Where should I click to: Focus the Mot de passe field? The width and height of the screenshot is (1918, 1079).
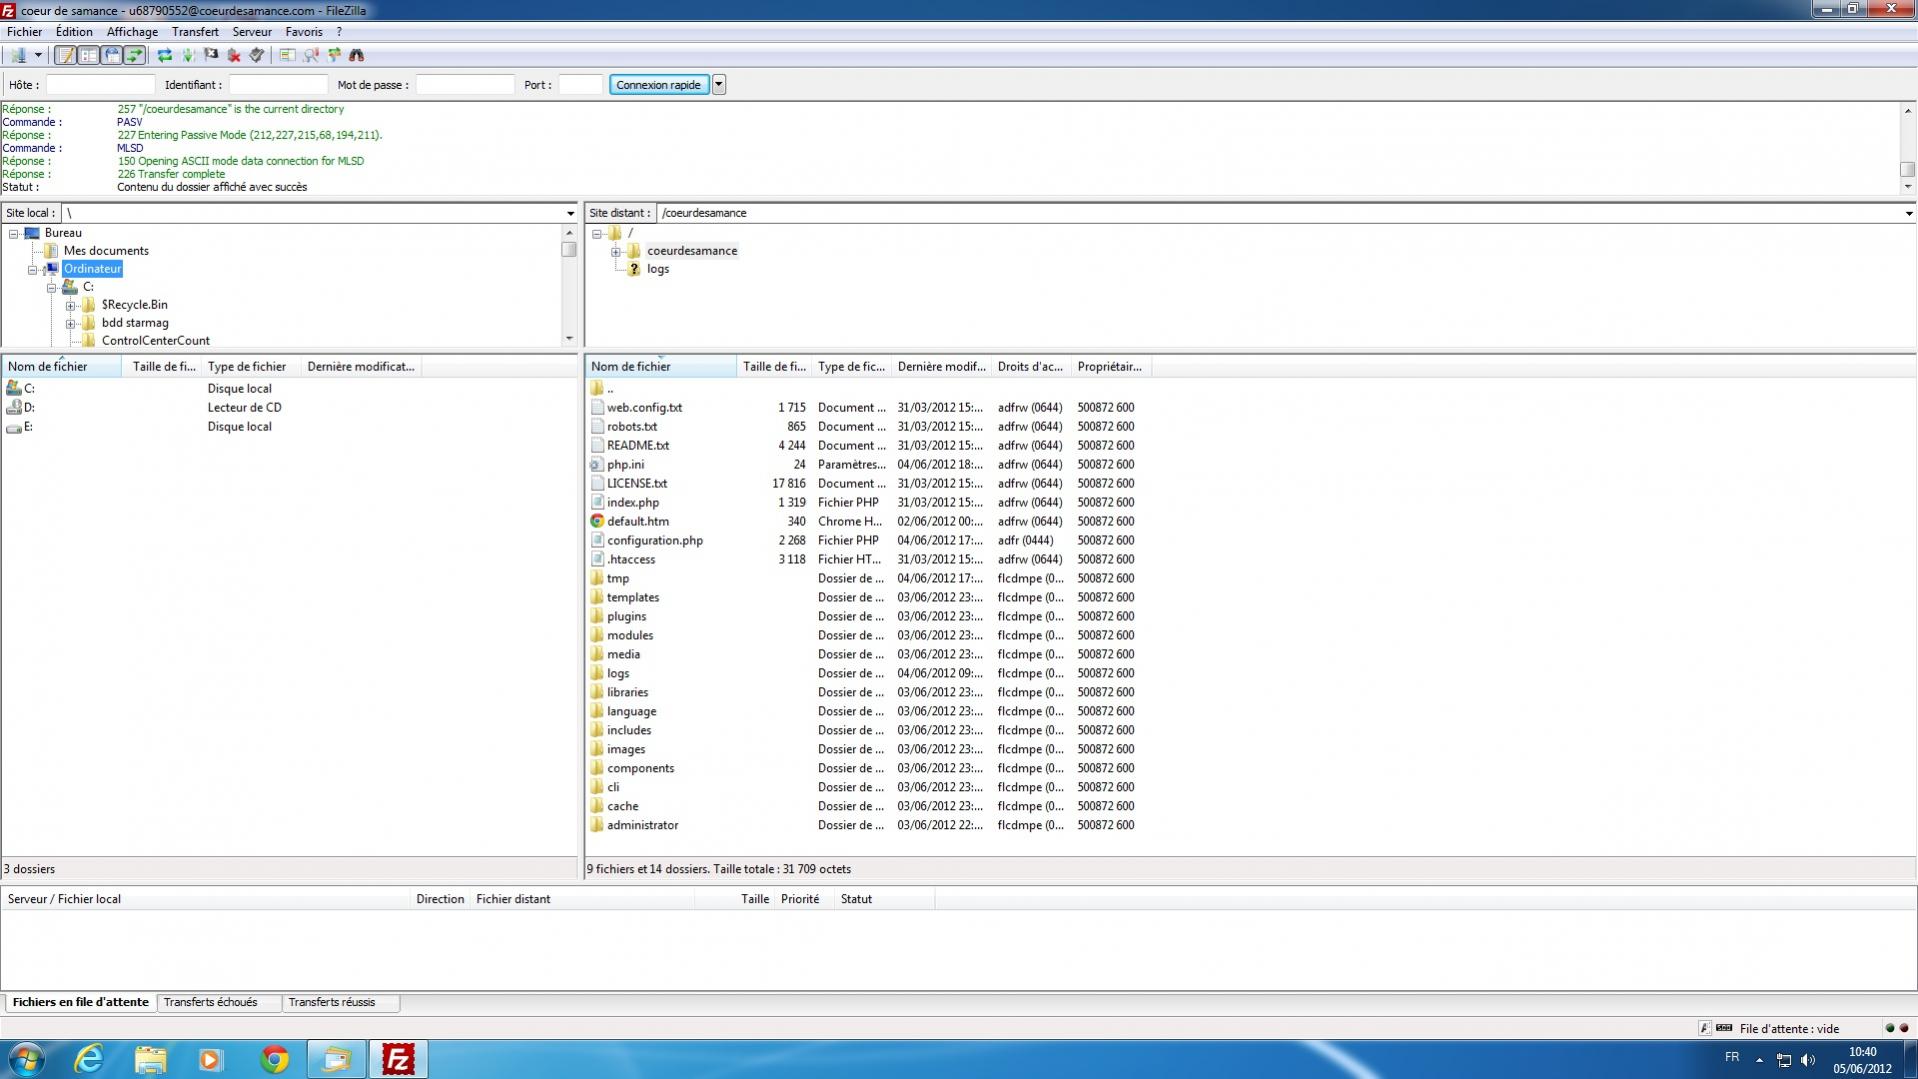pyautogui.click(x=465, y=85)
